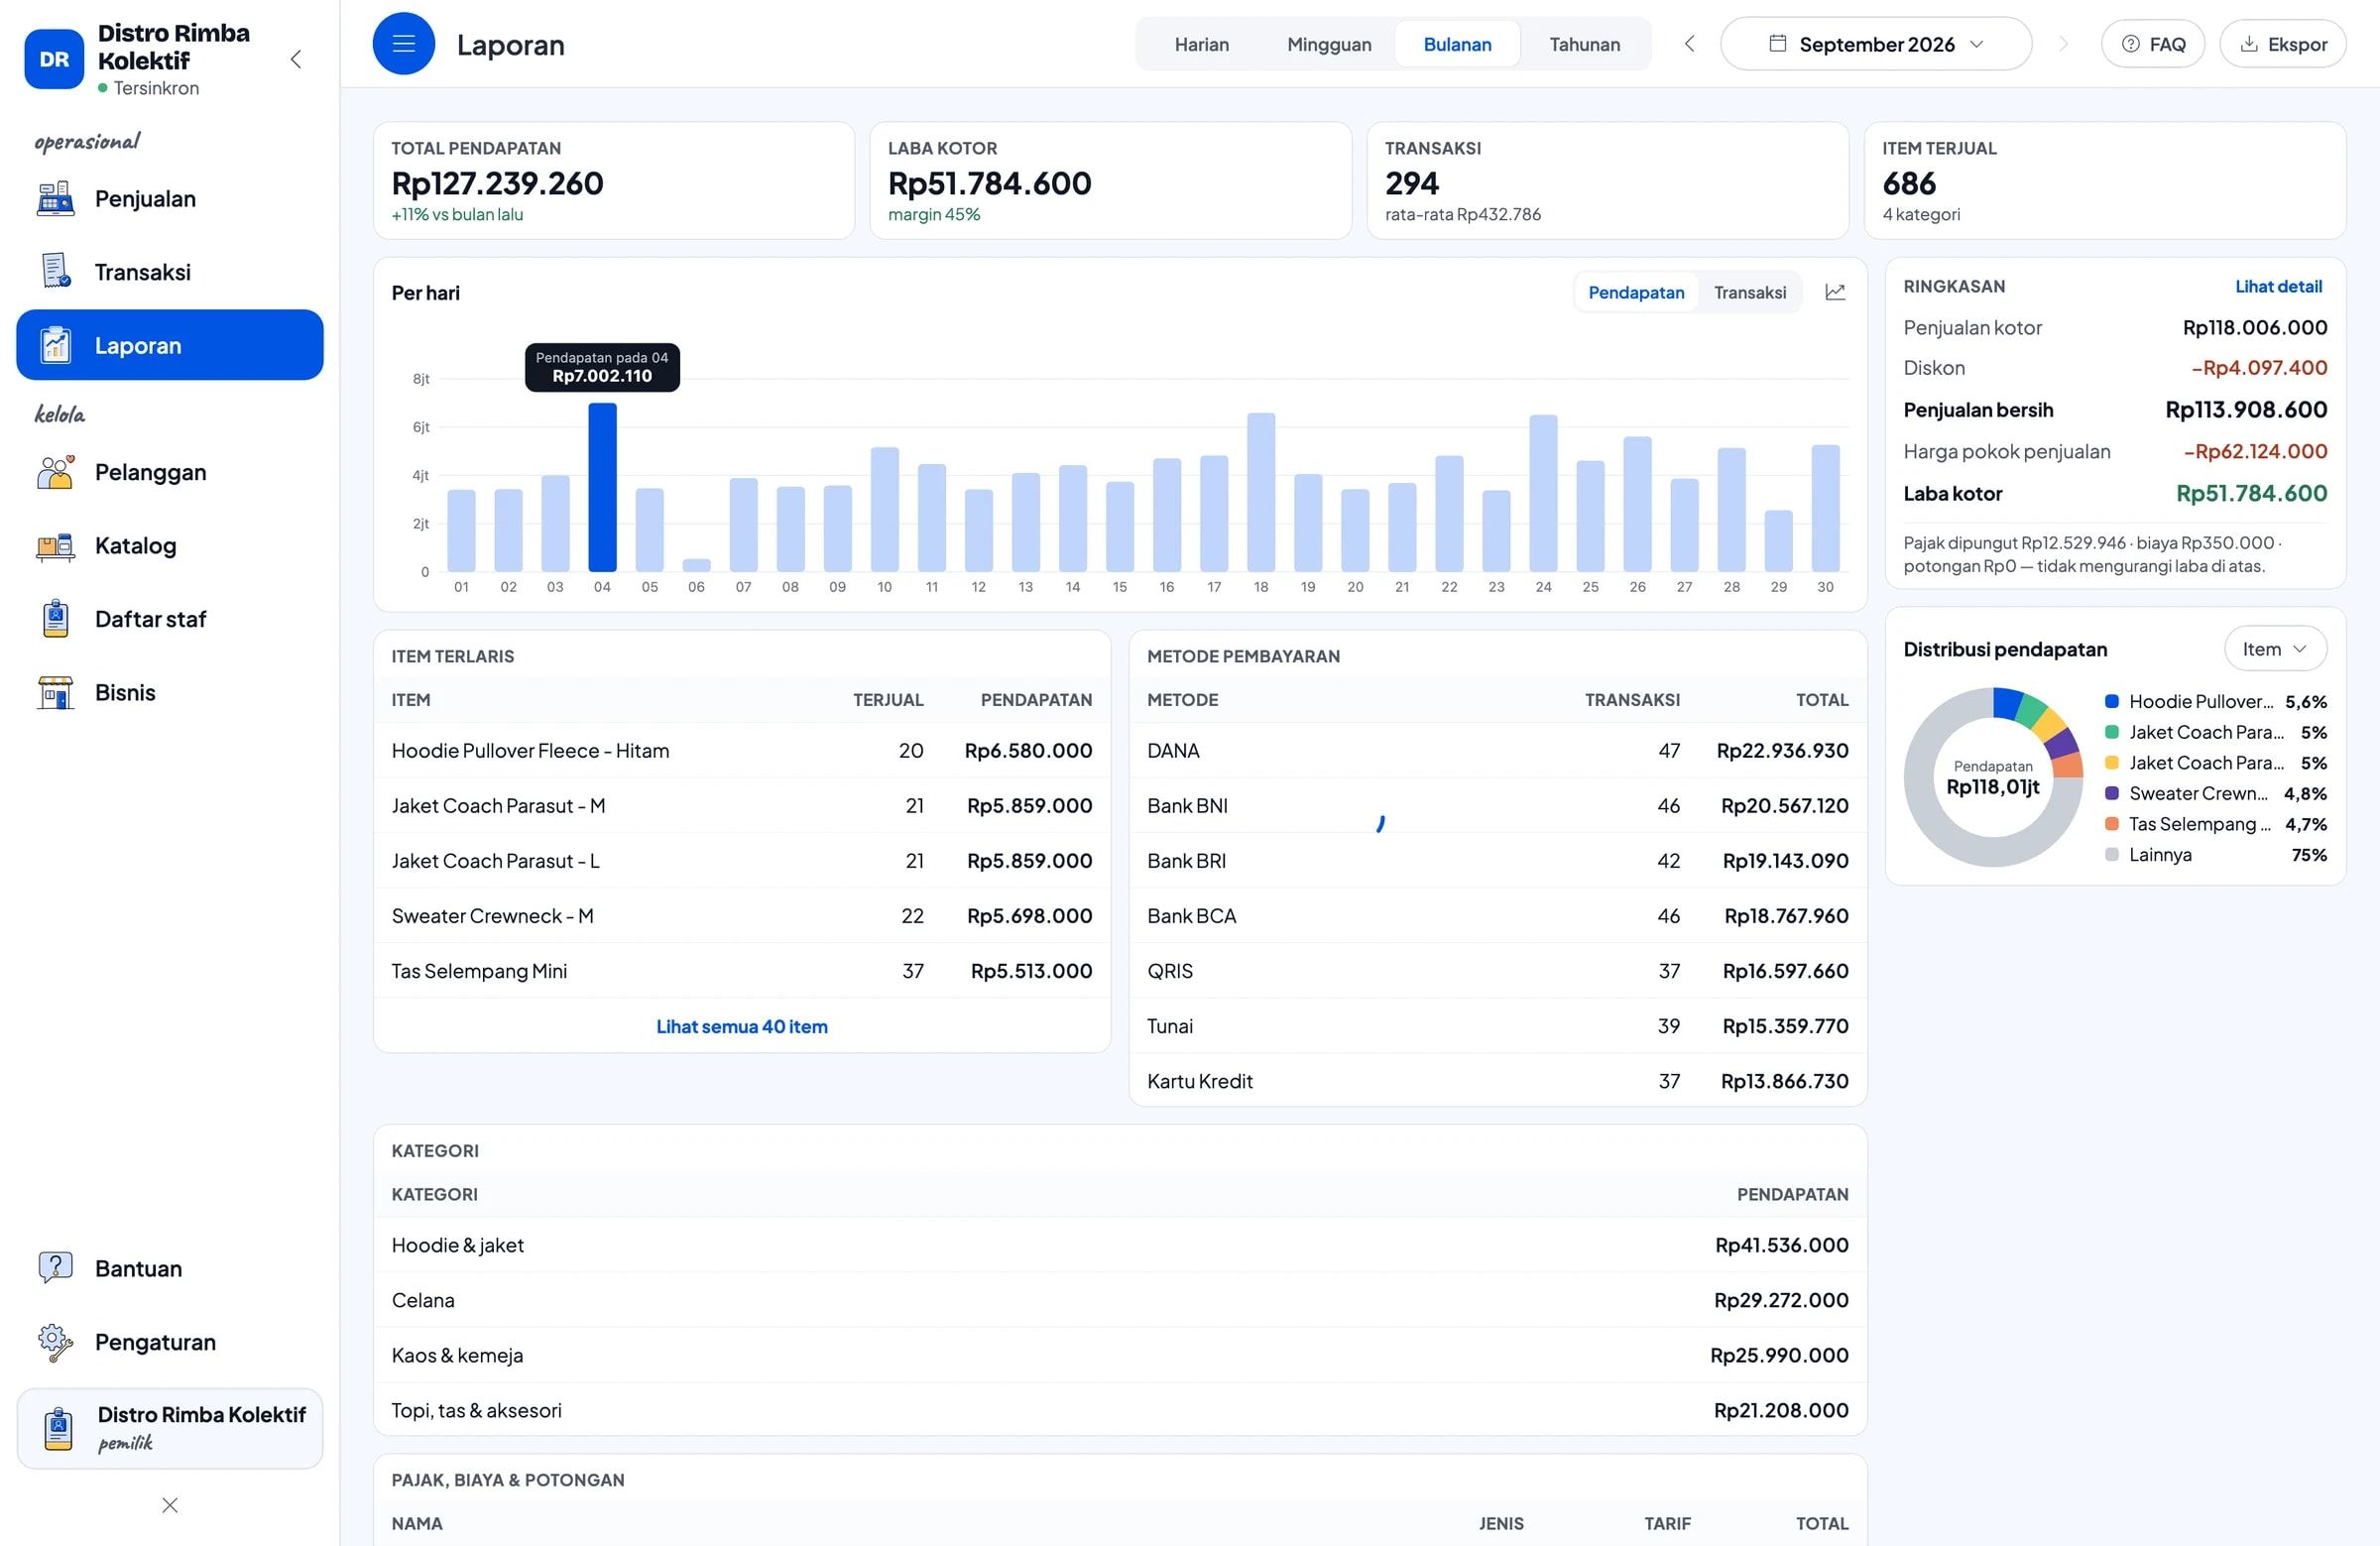The height and width of the screenshot is (1546, 2380).
Task: Open the Item distribution dropdown
Action: (2275, 649)
